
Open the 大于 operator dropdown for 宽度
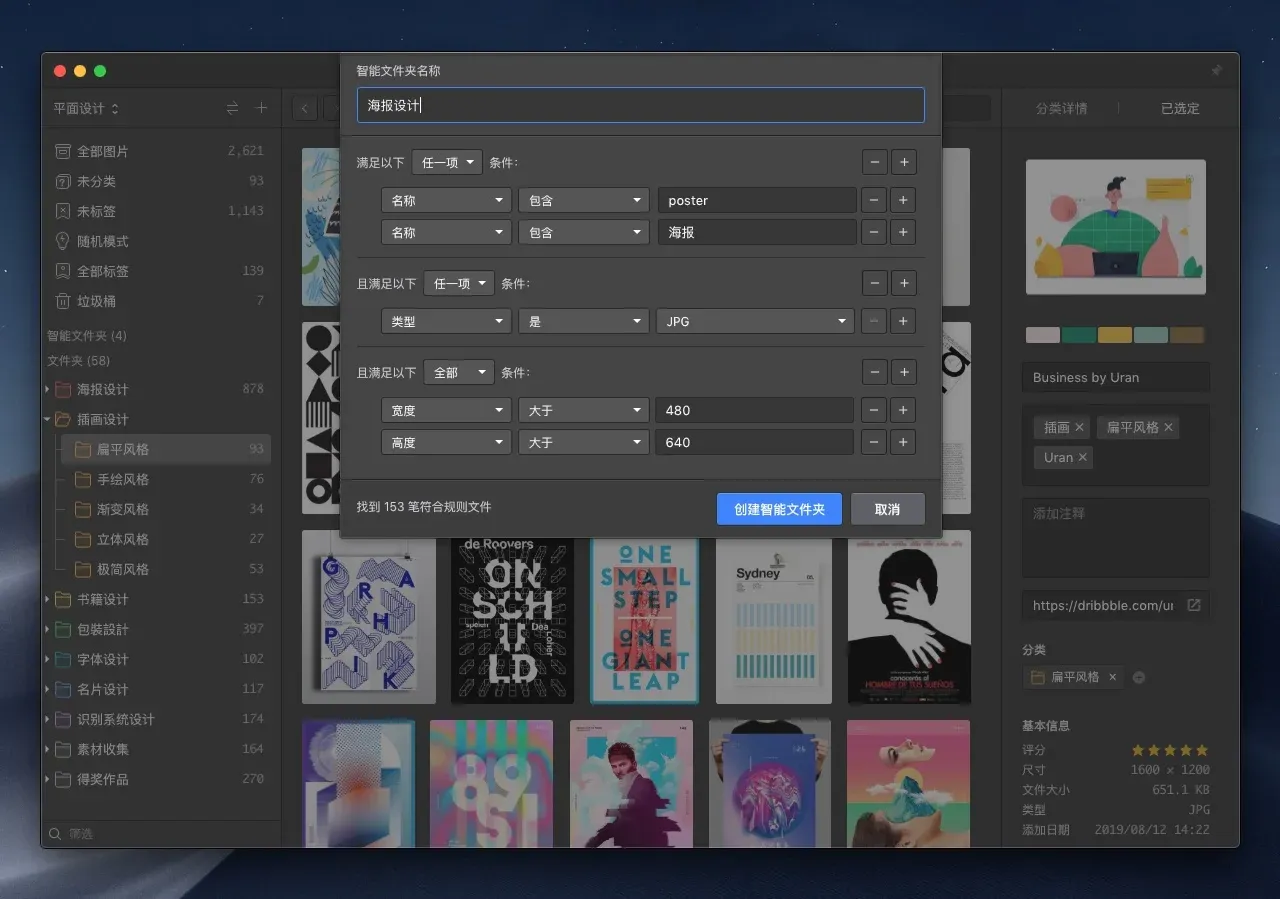[x=584, y=410]
